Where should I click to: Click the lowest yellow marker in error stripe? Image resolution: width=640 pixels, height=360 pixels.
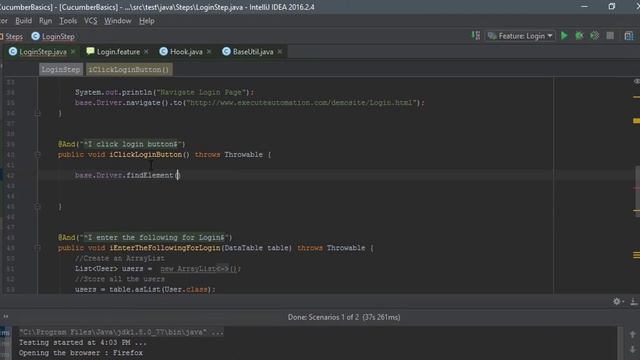pos(636,258)
